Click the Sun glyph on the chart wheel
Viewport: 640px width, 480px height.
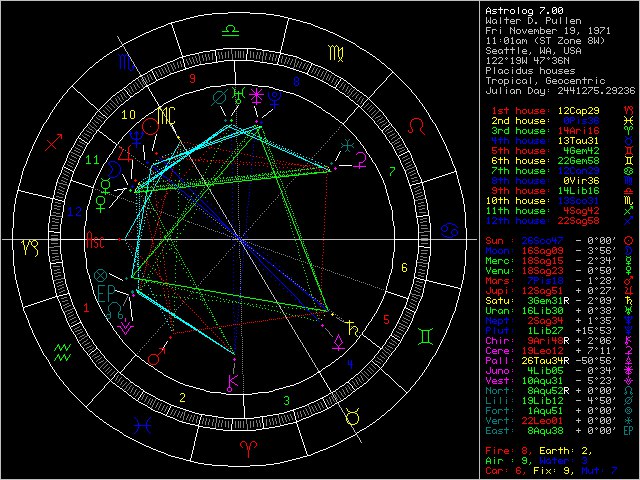pos(151,127)
